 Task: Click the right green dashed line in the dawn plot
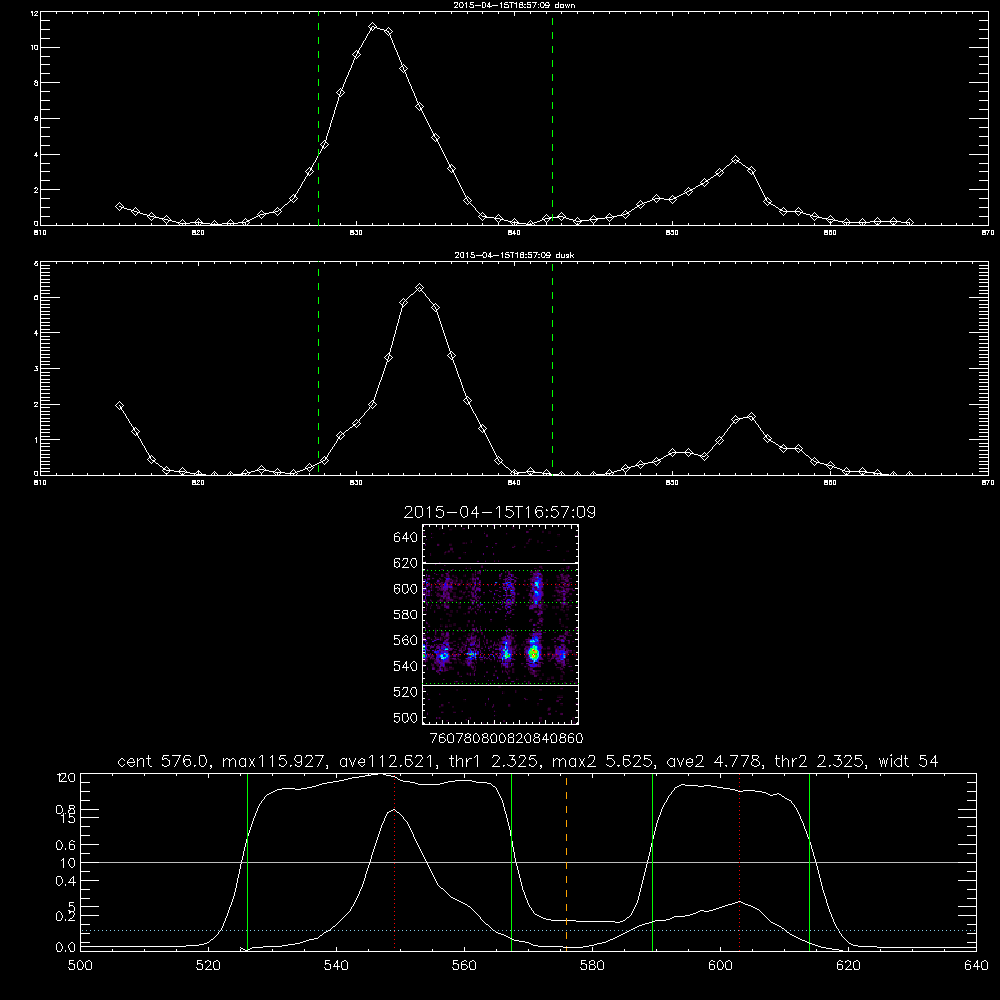(x=552, y=118)
